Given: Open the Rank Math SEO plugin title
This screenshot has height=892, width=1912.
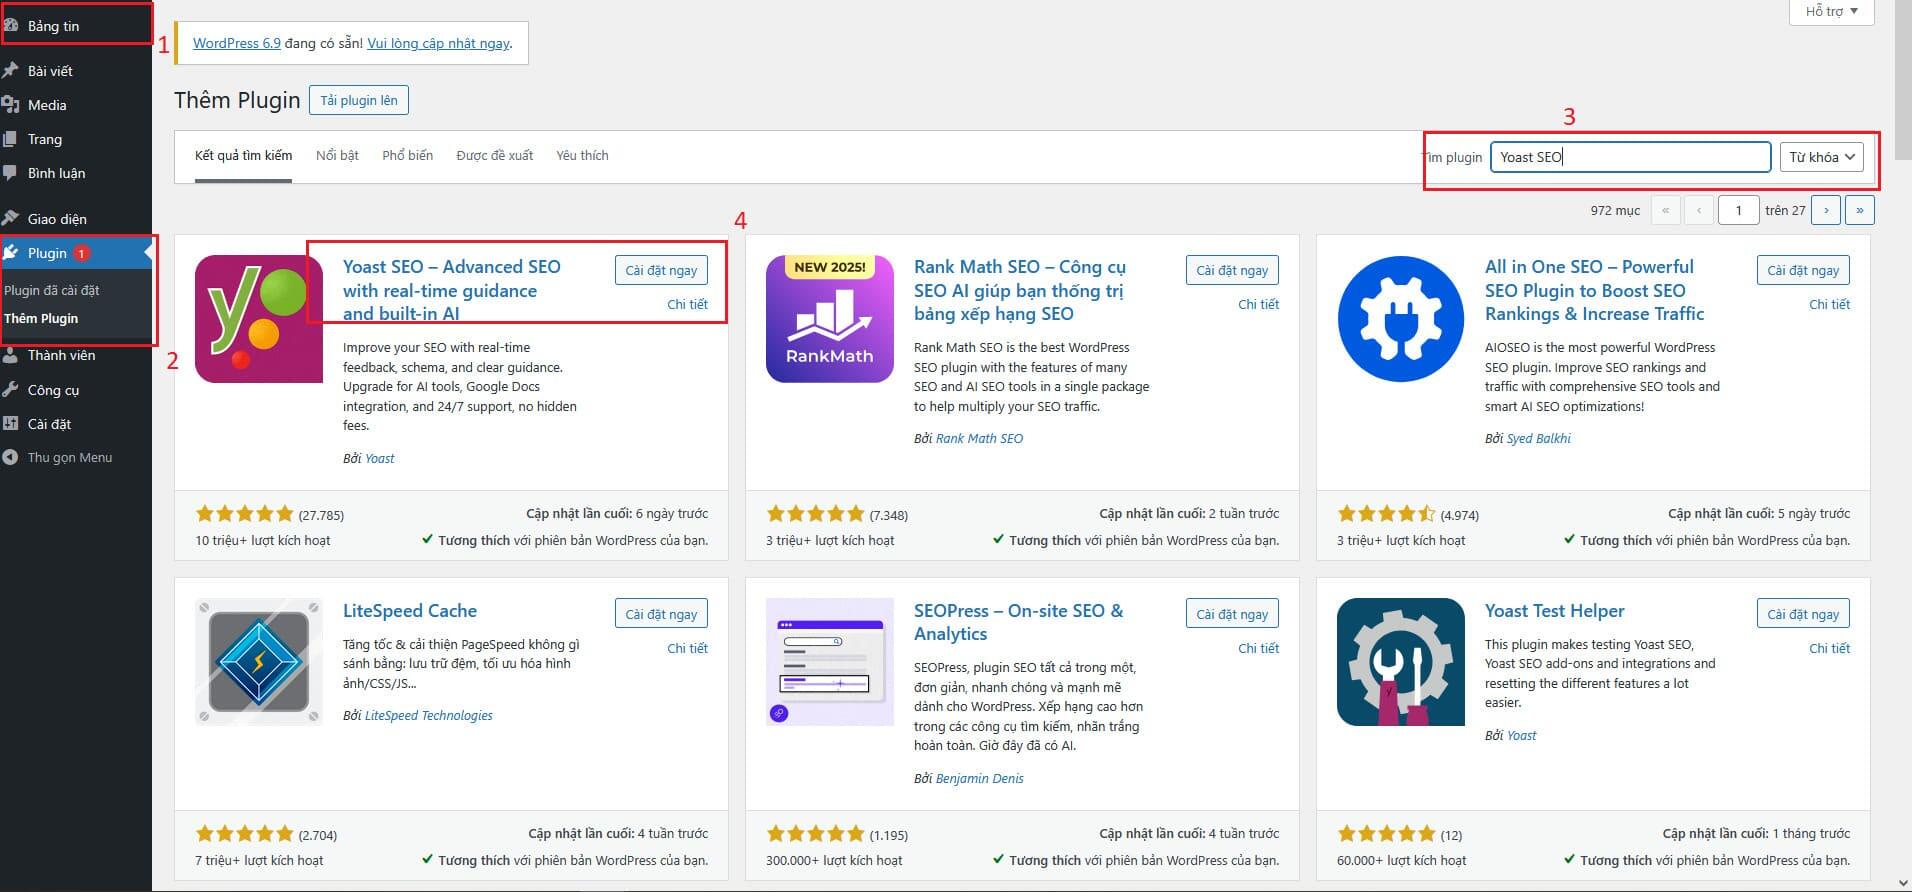Looking at the screenshot, I should 1020,290.
